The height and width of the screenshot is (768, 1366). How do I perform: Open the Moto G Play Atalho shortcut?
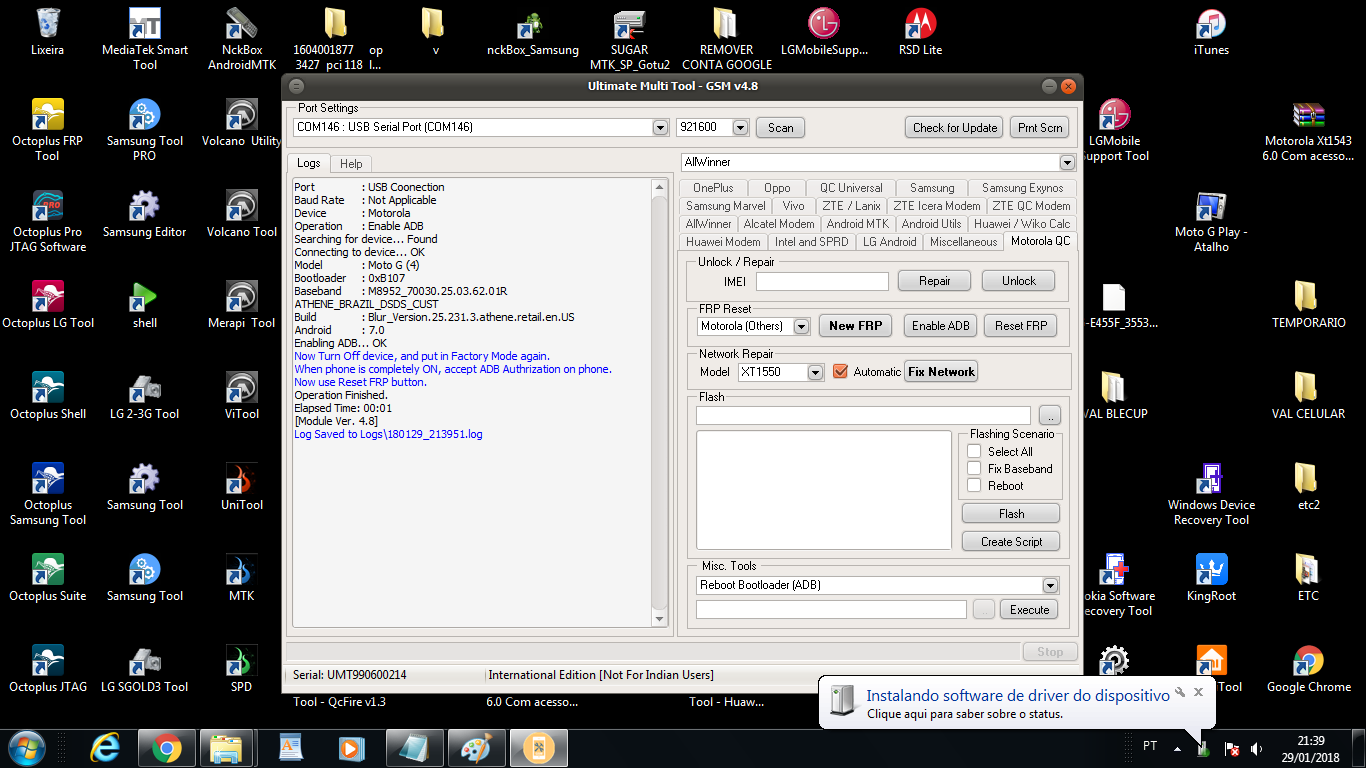[x=1211, y=221]
